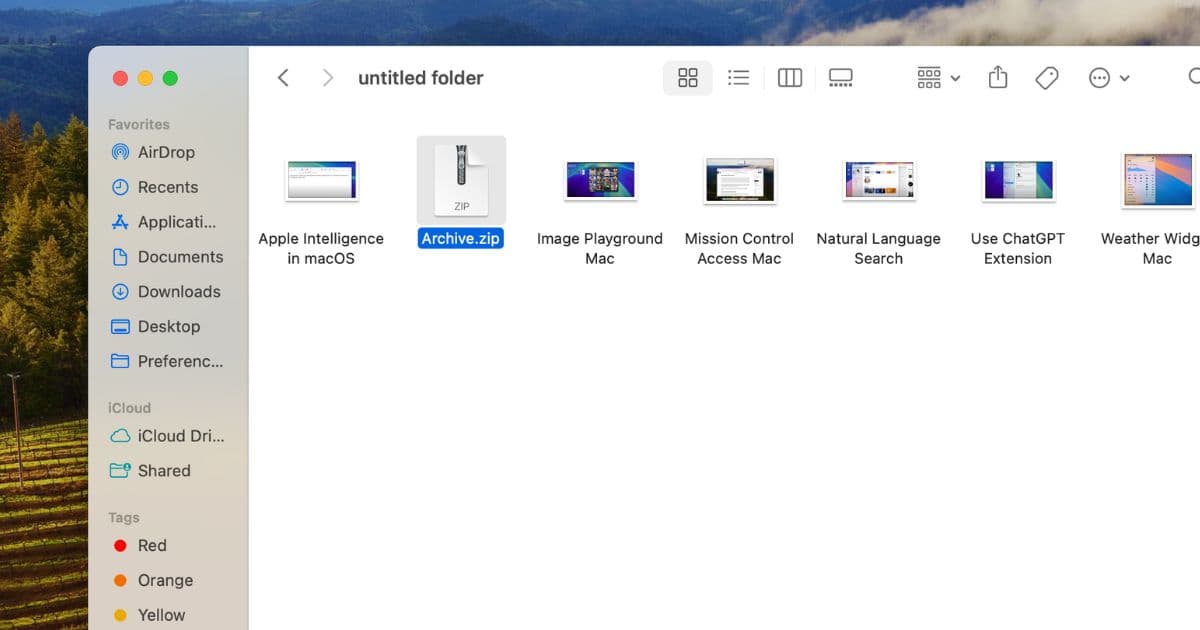
Task: Switch to list view
Action: coord(739,78)
